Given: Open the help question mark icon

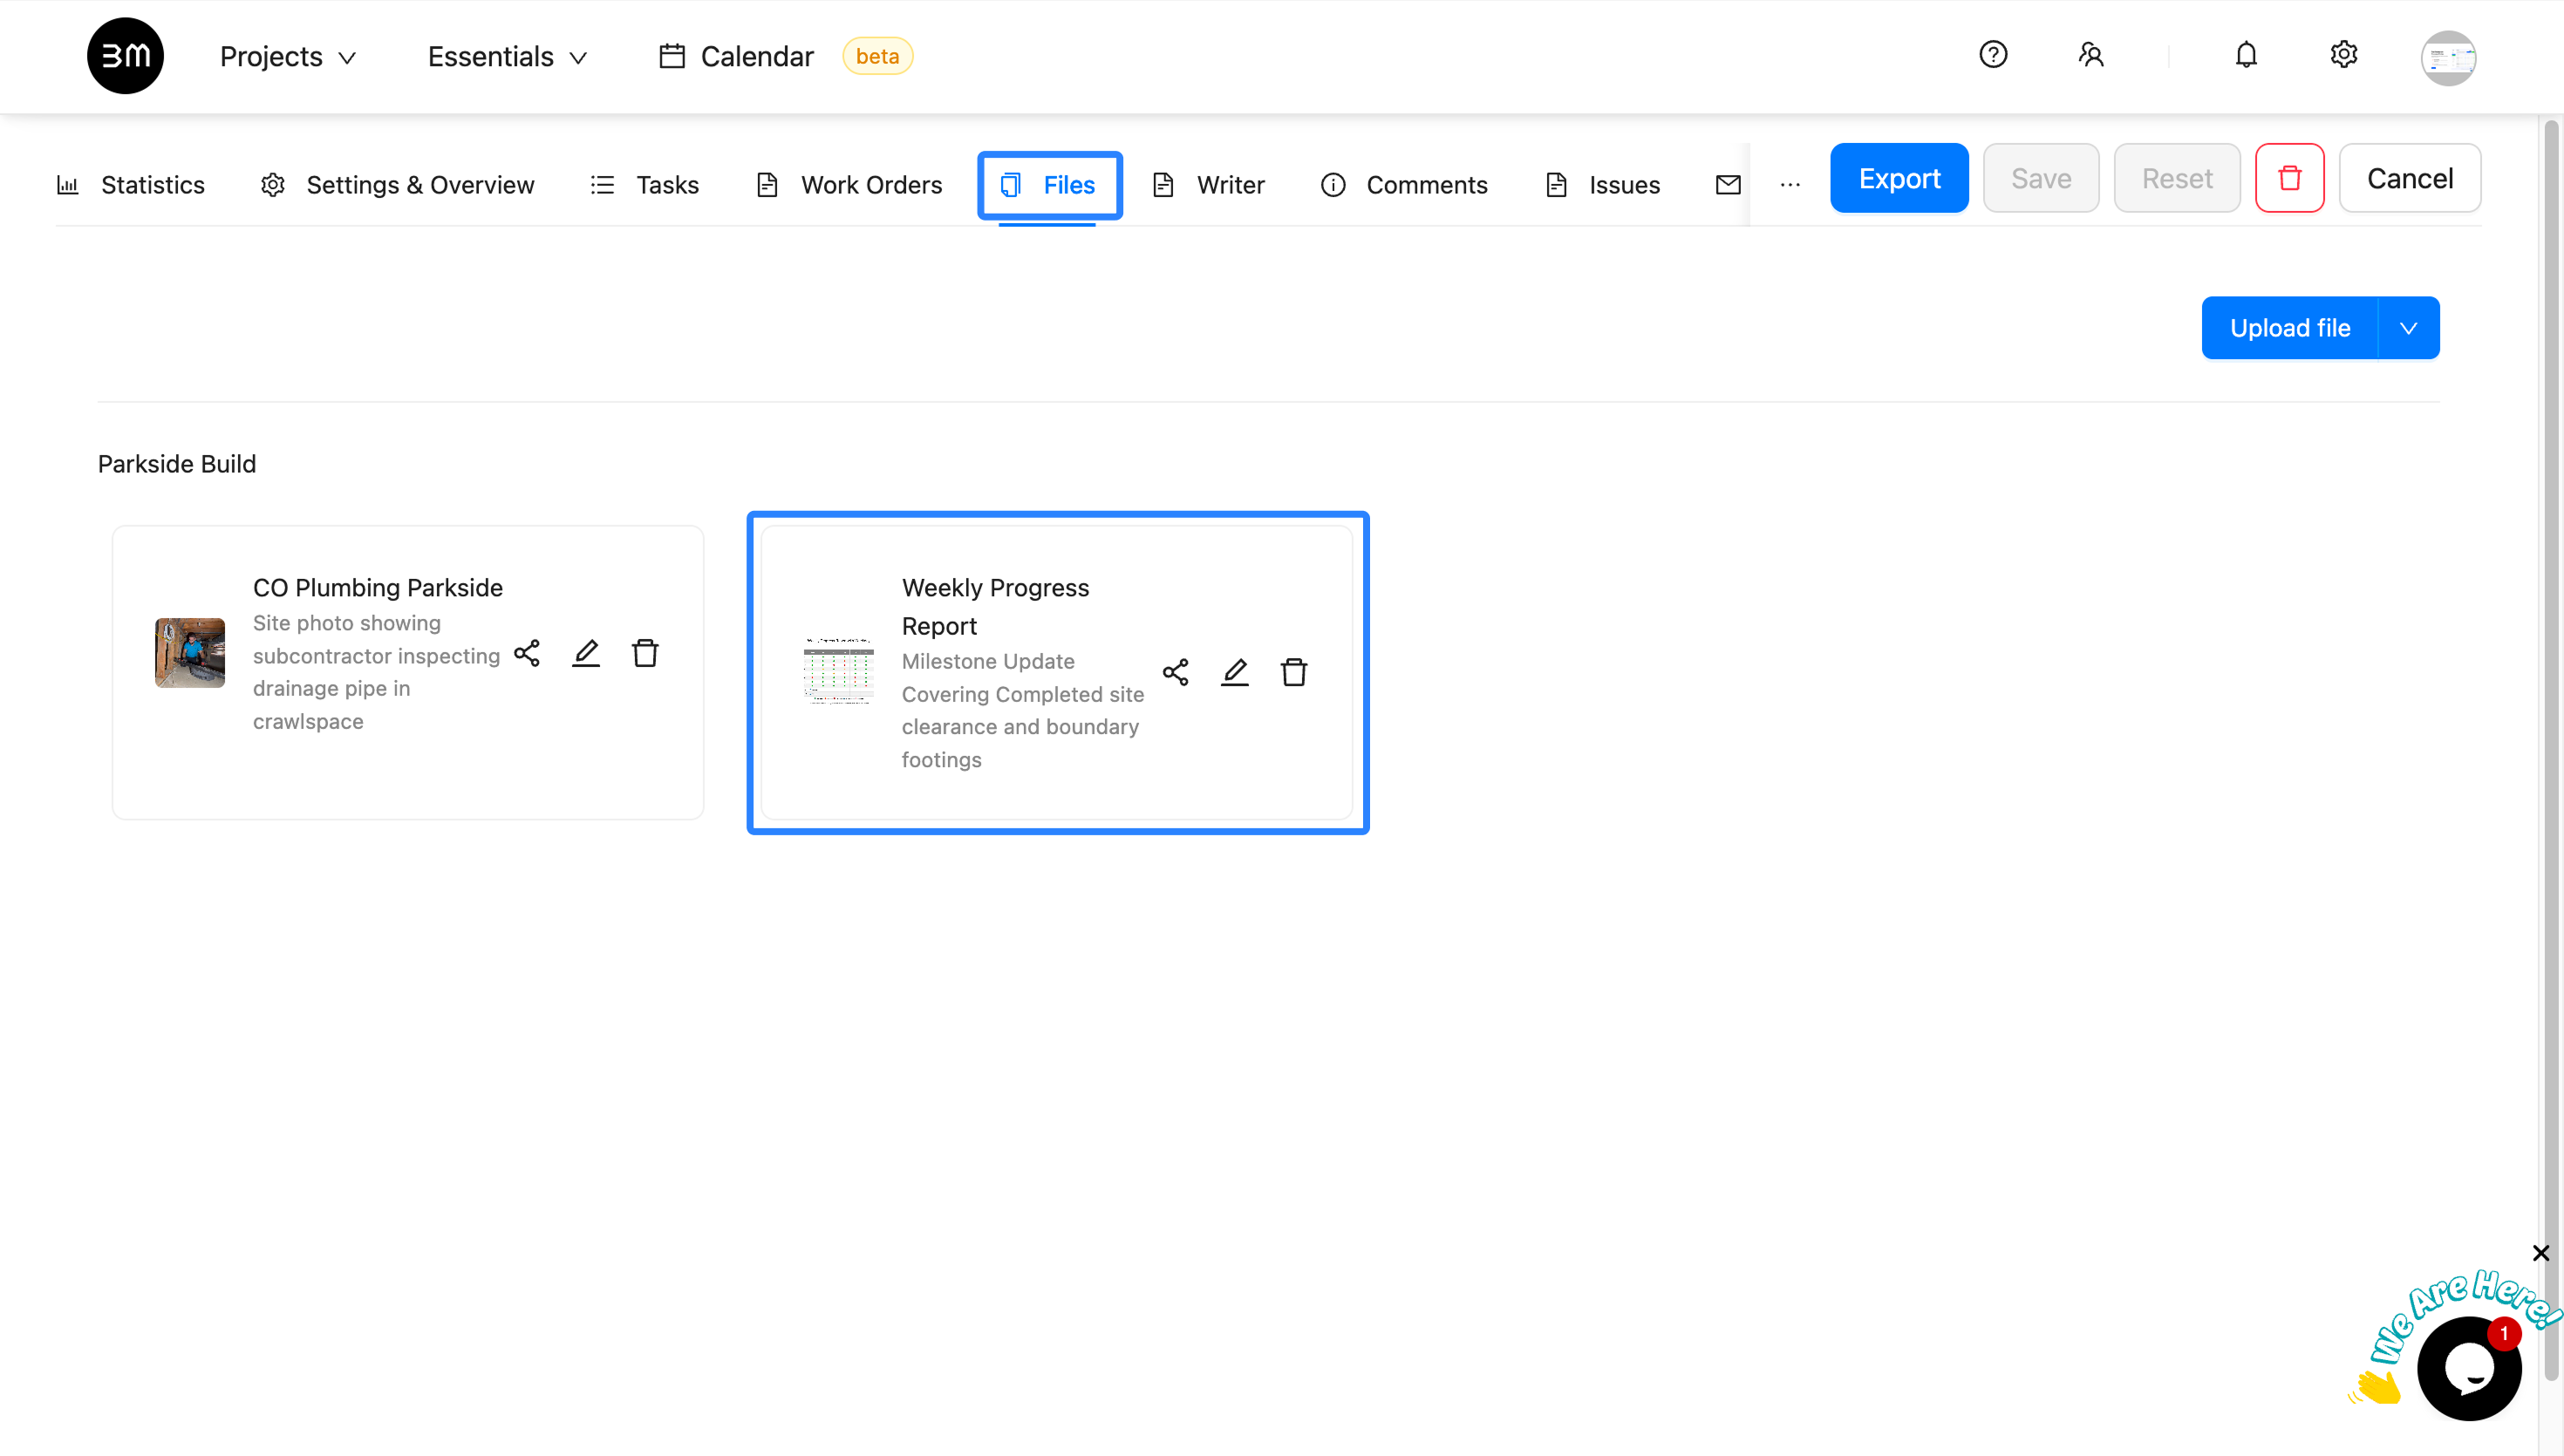Looking at the screenshot, I should [1993, 55].
